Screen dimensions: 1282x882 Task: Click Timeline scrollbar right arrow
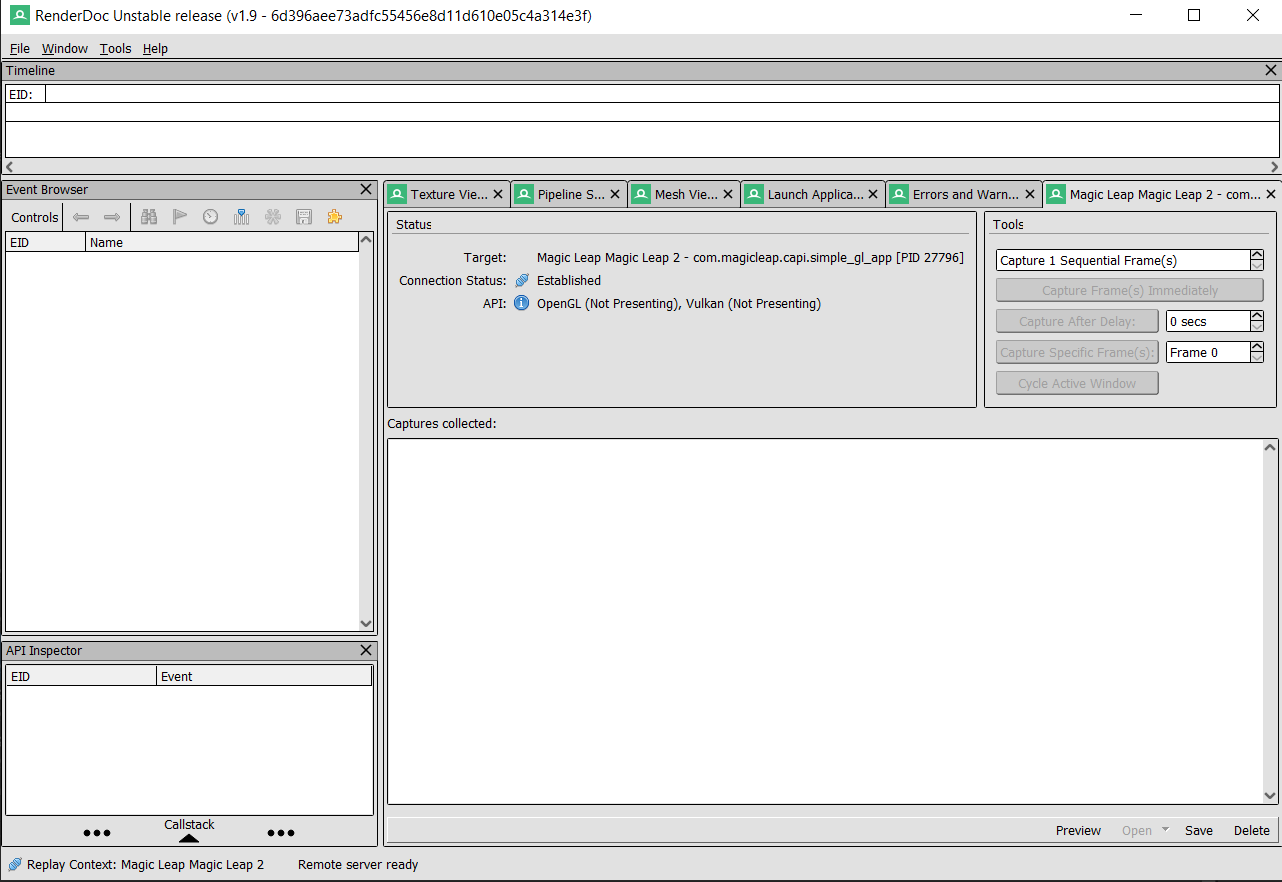click(1274, 167)
